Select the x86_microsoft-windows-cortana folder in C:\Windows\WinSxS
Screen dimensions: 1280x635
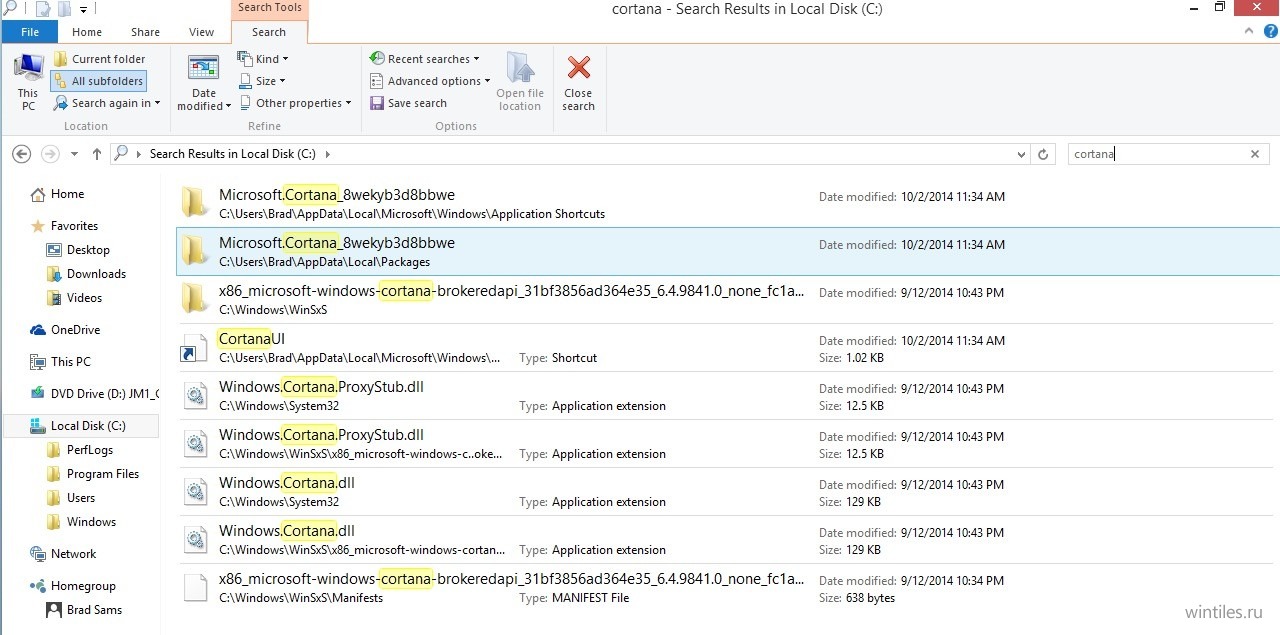[x=727, y=299]
